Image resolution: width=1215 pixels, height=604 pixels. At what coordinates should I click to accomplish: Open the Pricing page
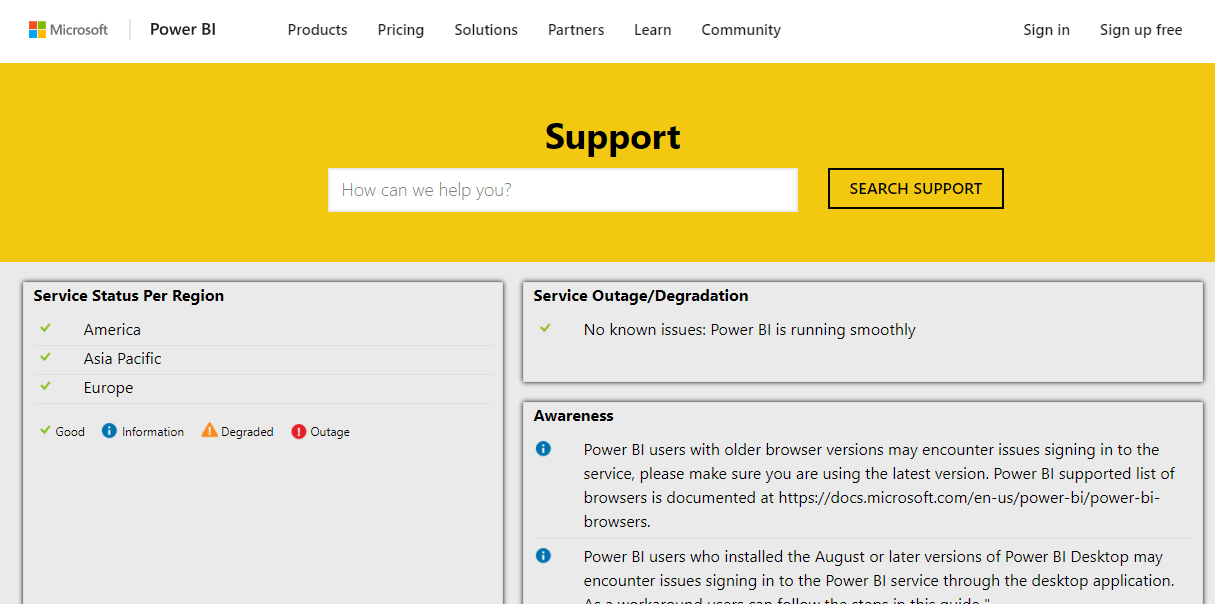[x=401, y=30]
